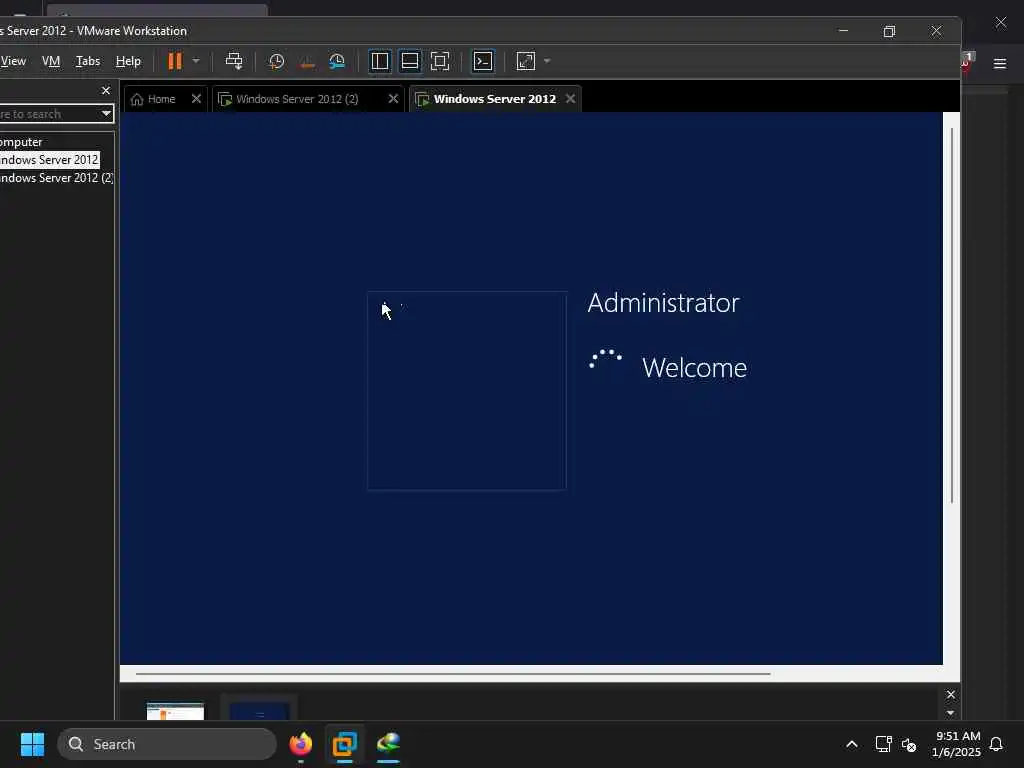
Task: Close the library sidebar panel
Action: pyautogui.click(x=106, y=90)
